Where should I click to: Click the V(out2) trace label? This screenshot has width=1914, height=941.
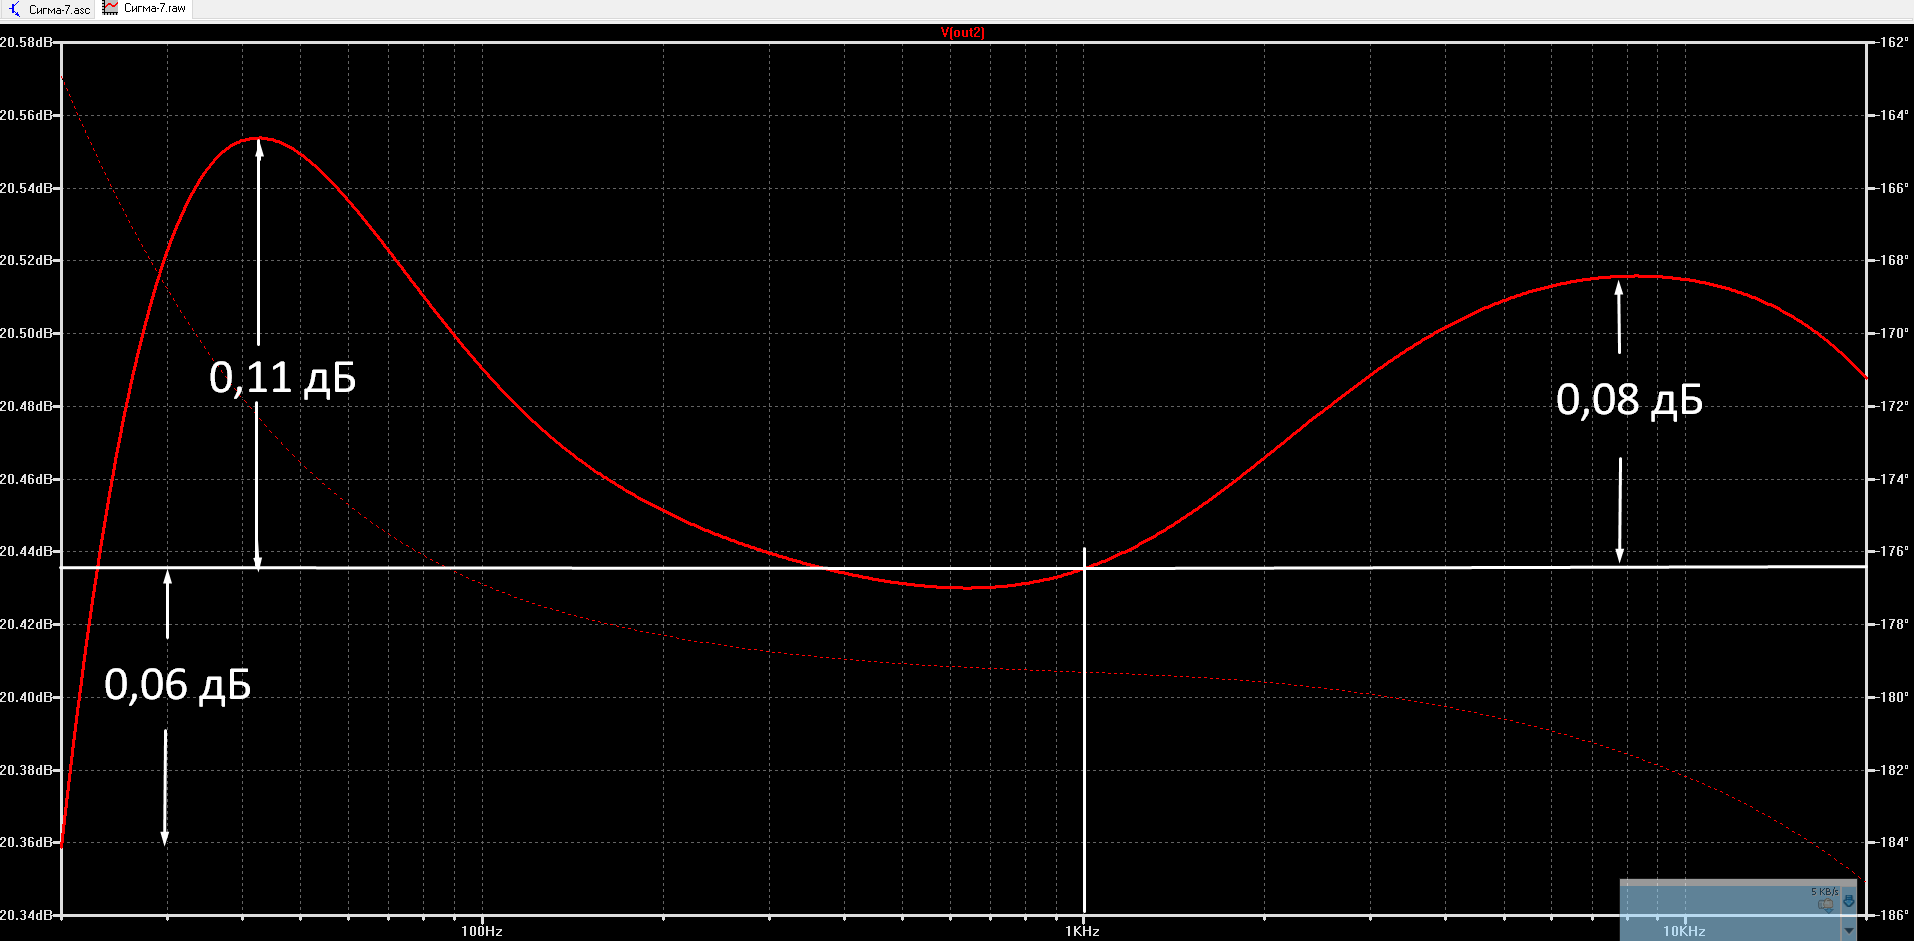pos(962,32)
